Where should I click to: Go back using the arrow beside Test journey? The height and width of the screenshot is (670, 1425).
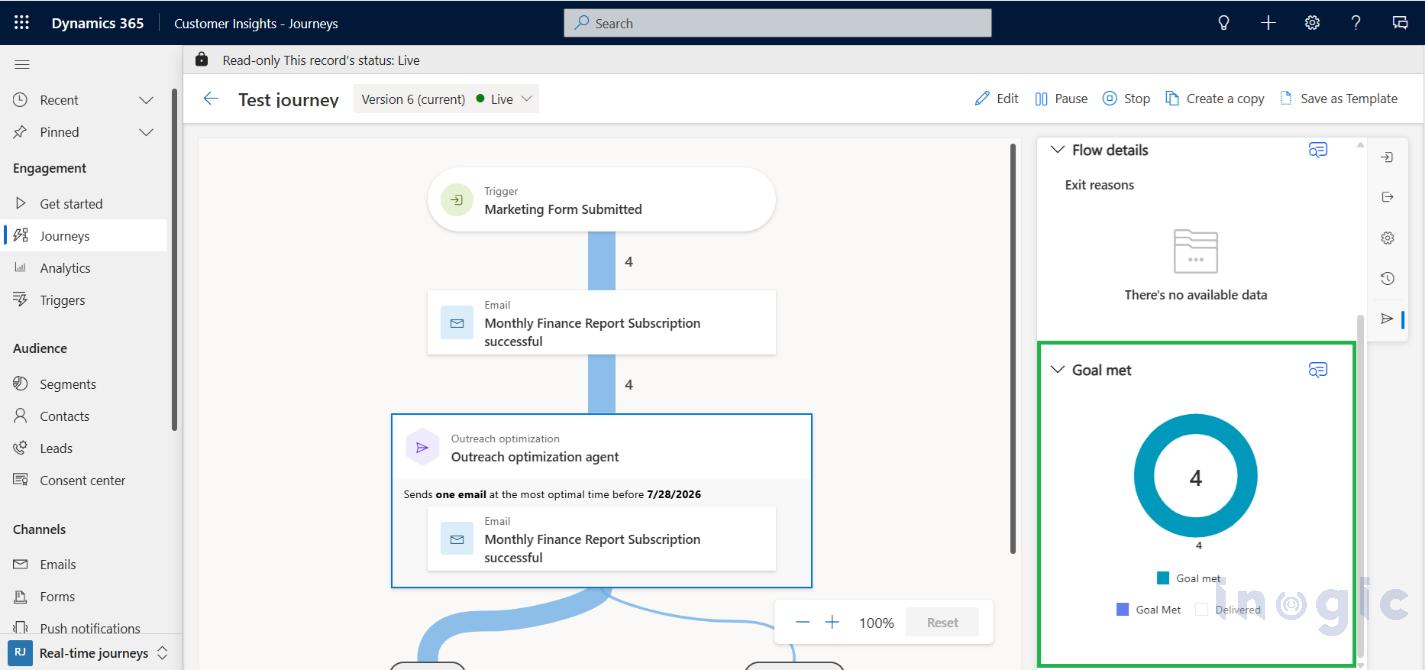click(210, 98)
